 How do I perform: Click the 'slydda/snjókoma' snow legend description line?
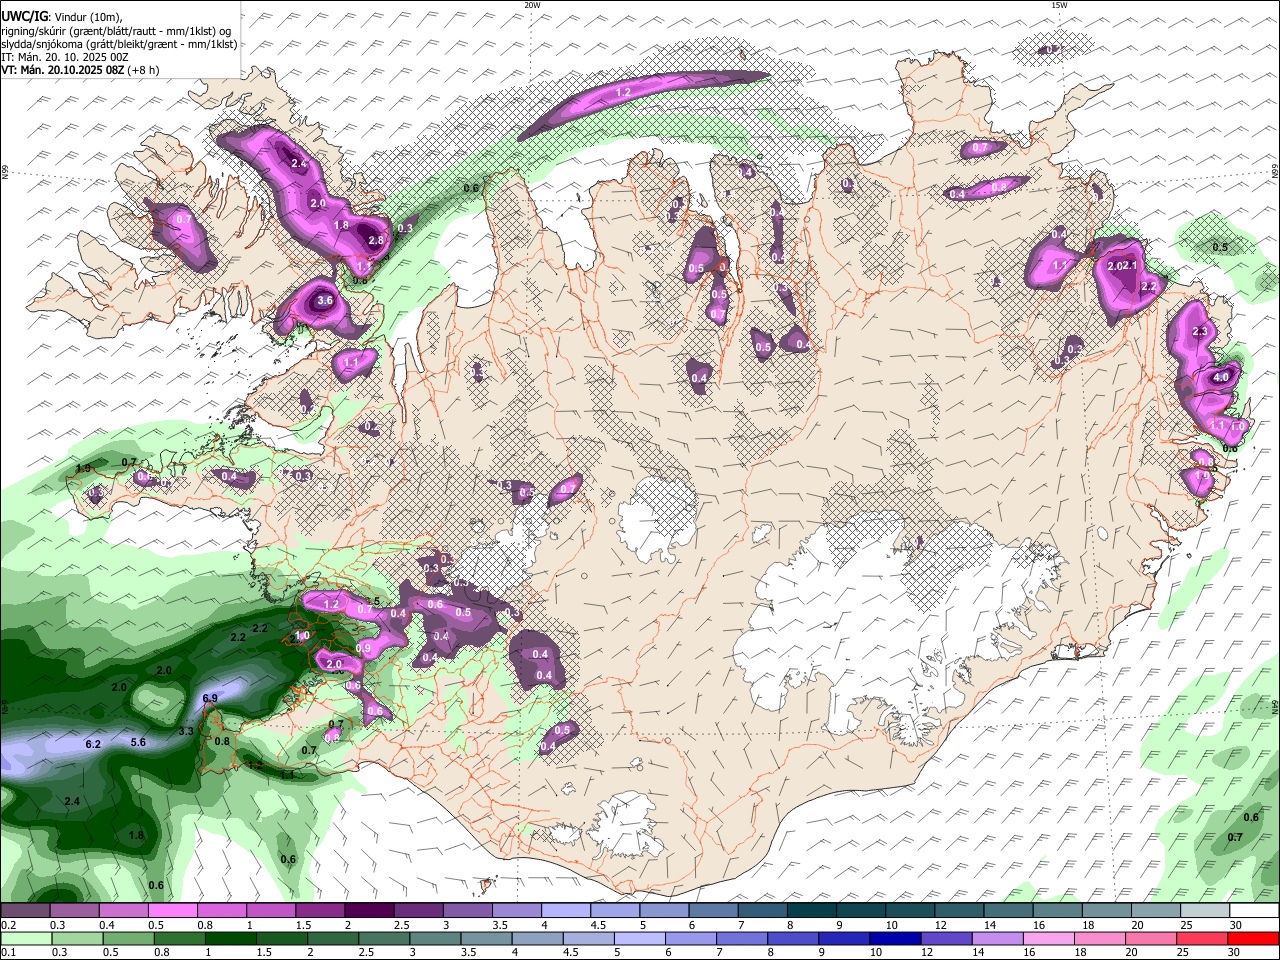[x=119, y=44]
